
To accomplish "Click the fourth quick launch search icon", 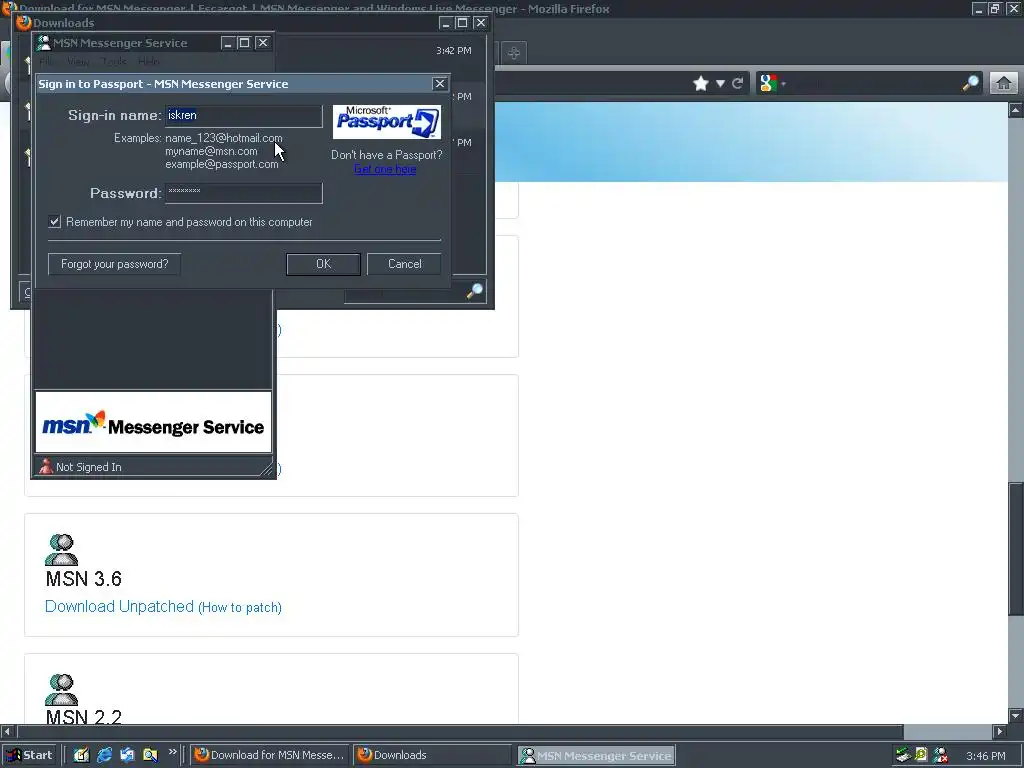I will (x=150, y=755).
